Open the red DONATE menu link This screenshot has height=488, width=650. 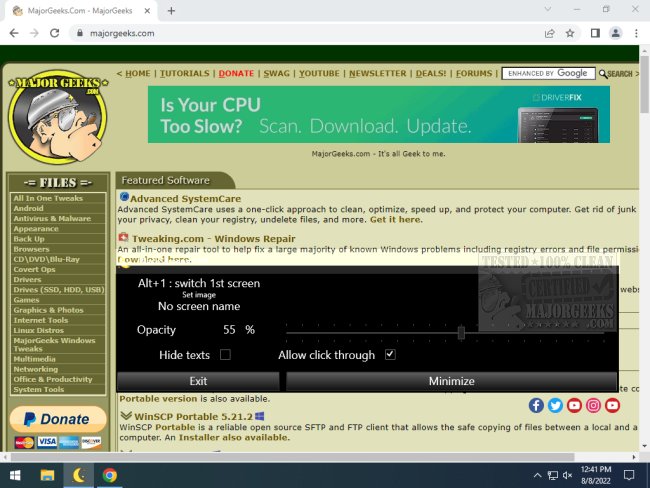click(236, 73)
